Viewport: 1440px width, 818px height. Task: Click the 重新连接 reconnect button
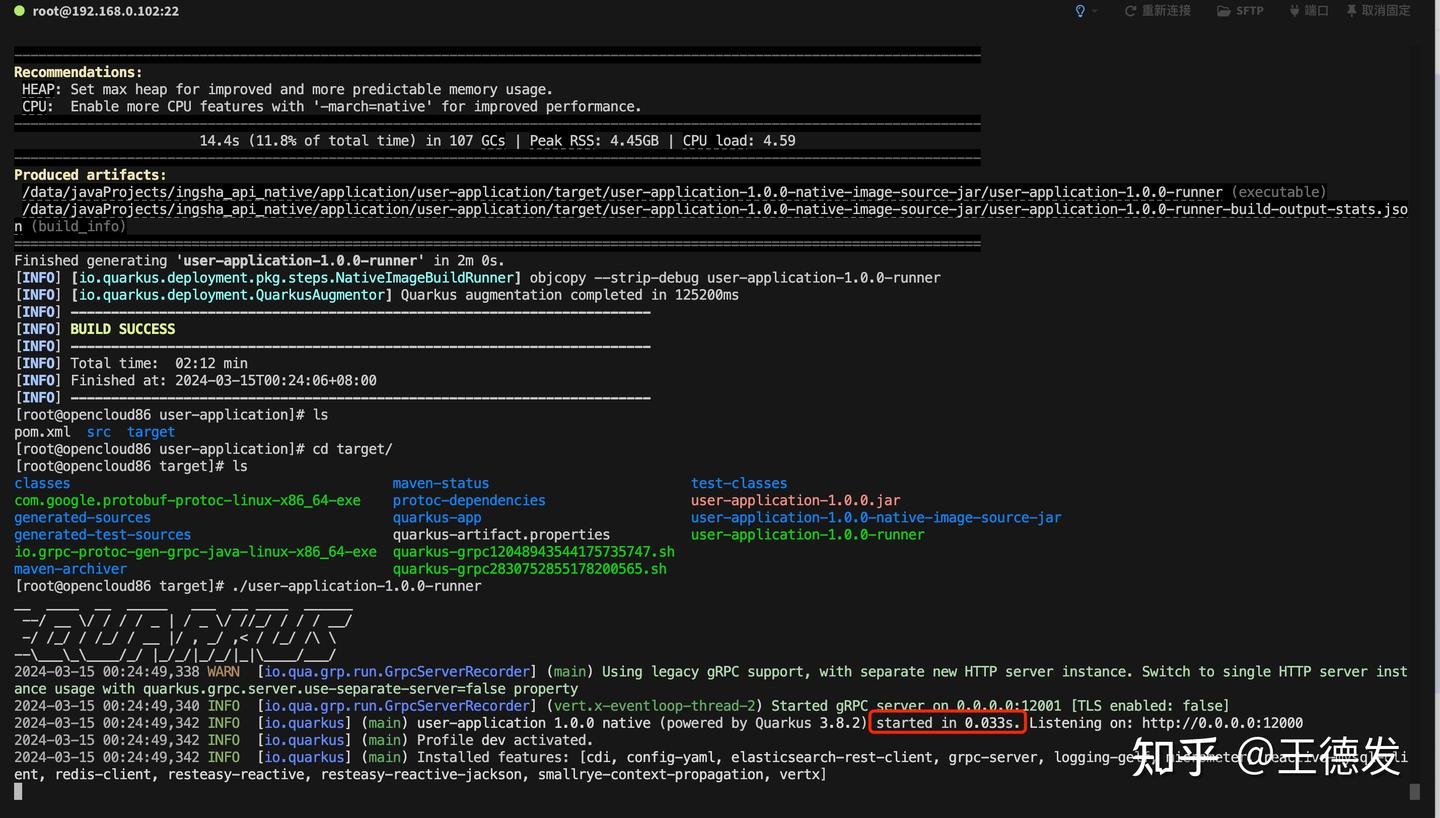tap(1165, 11)
